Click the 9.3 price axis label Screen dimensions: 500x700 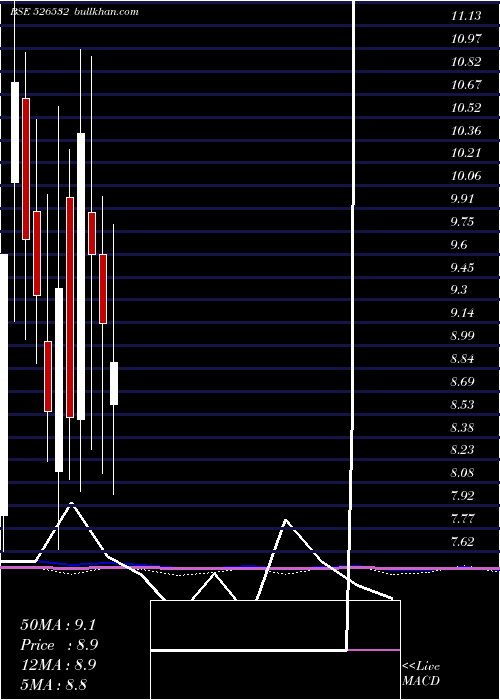[x=459, y=290]
